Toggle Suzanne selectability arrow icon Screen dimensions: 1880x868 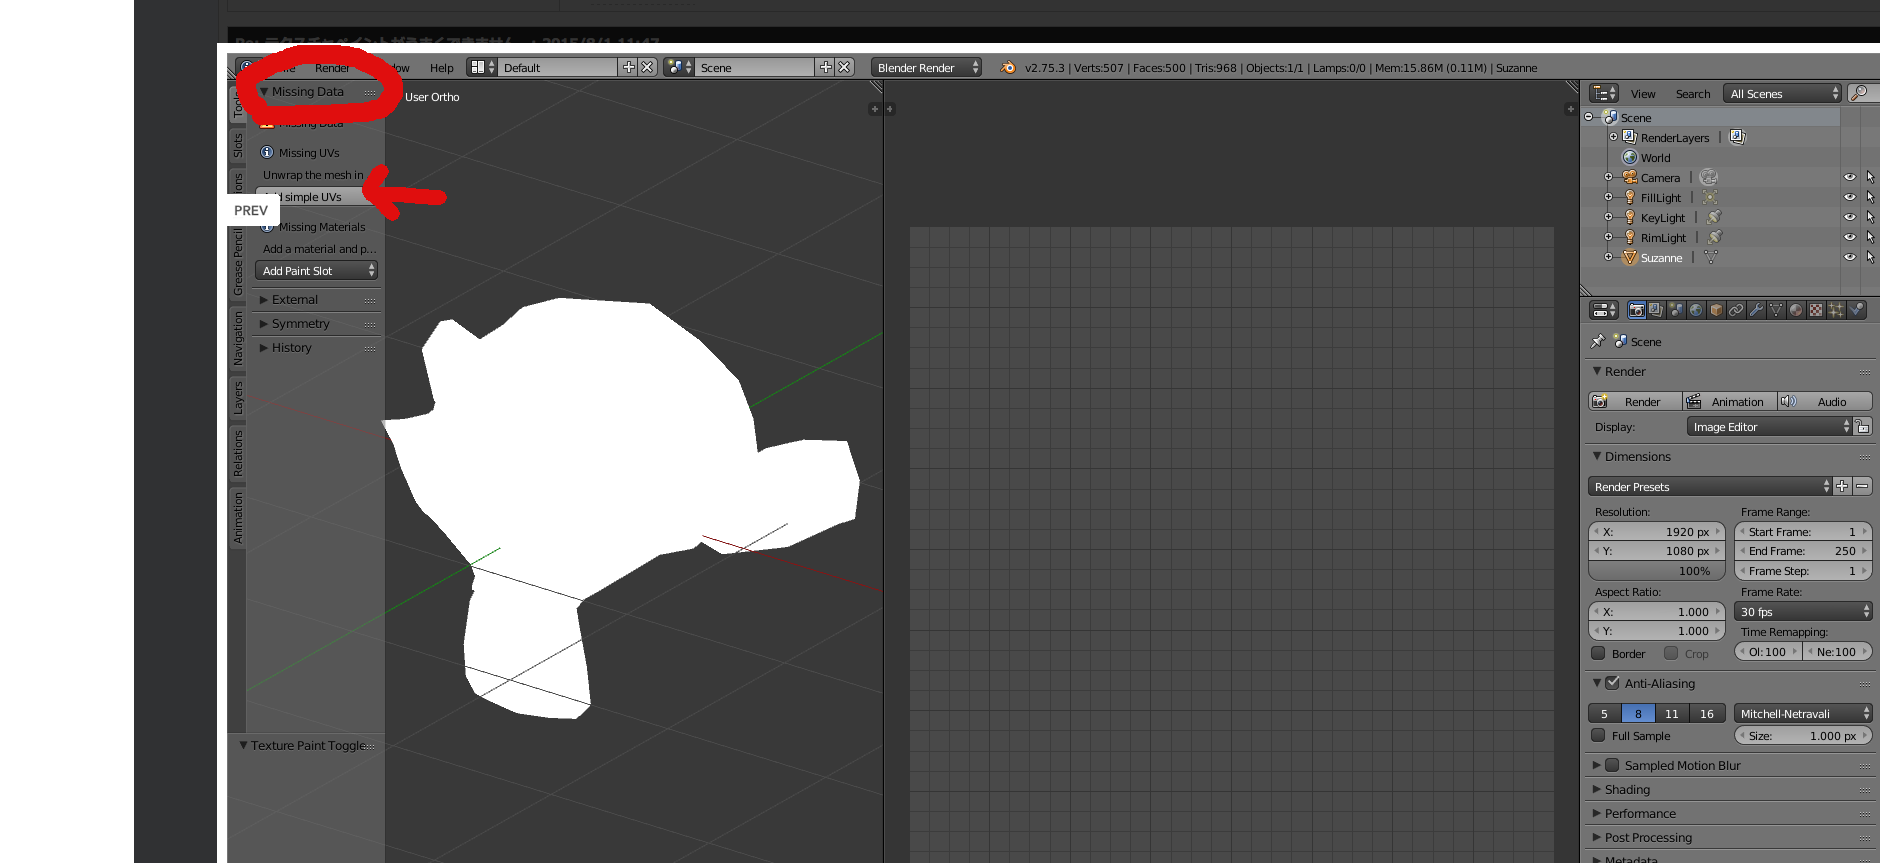(1870, 257)
